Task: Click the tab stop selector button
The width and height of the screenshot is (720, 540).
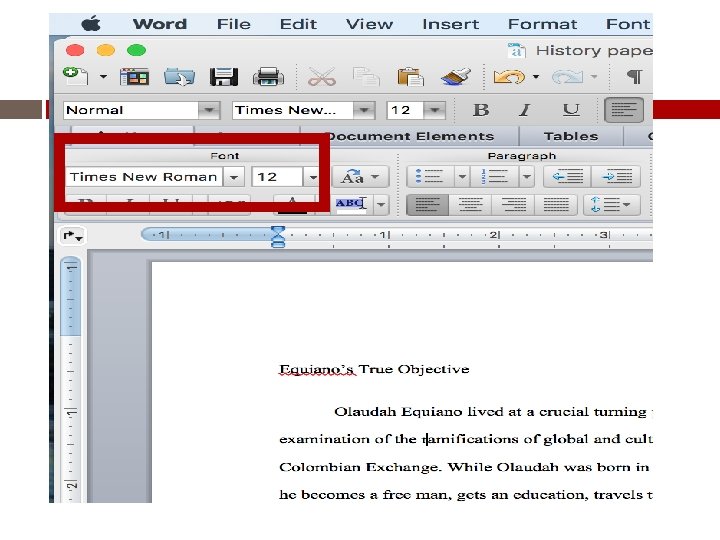Action: pyautogui.click(x=73, y=236)
